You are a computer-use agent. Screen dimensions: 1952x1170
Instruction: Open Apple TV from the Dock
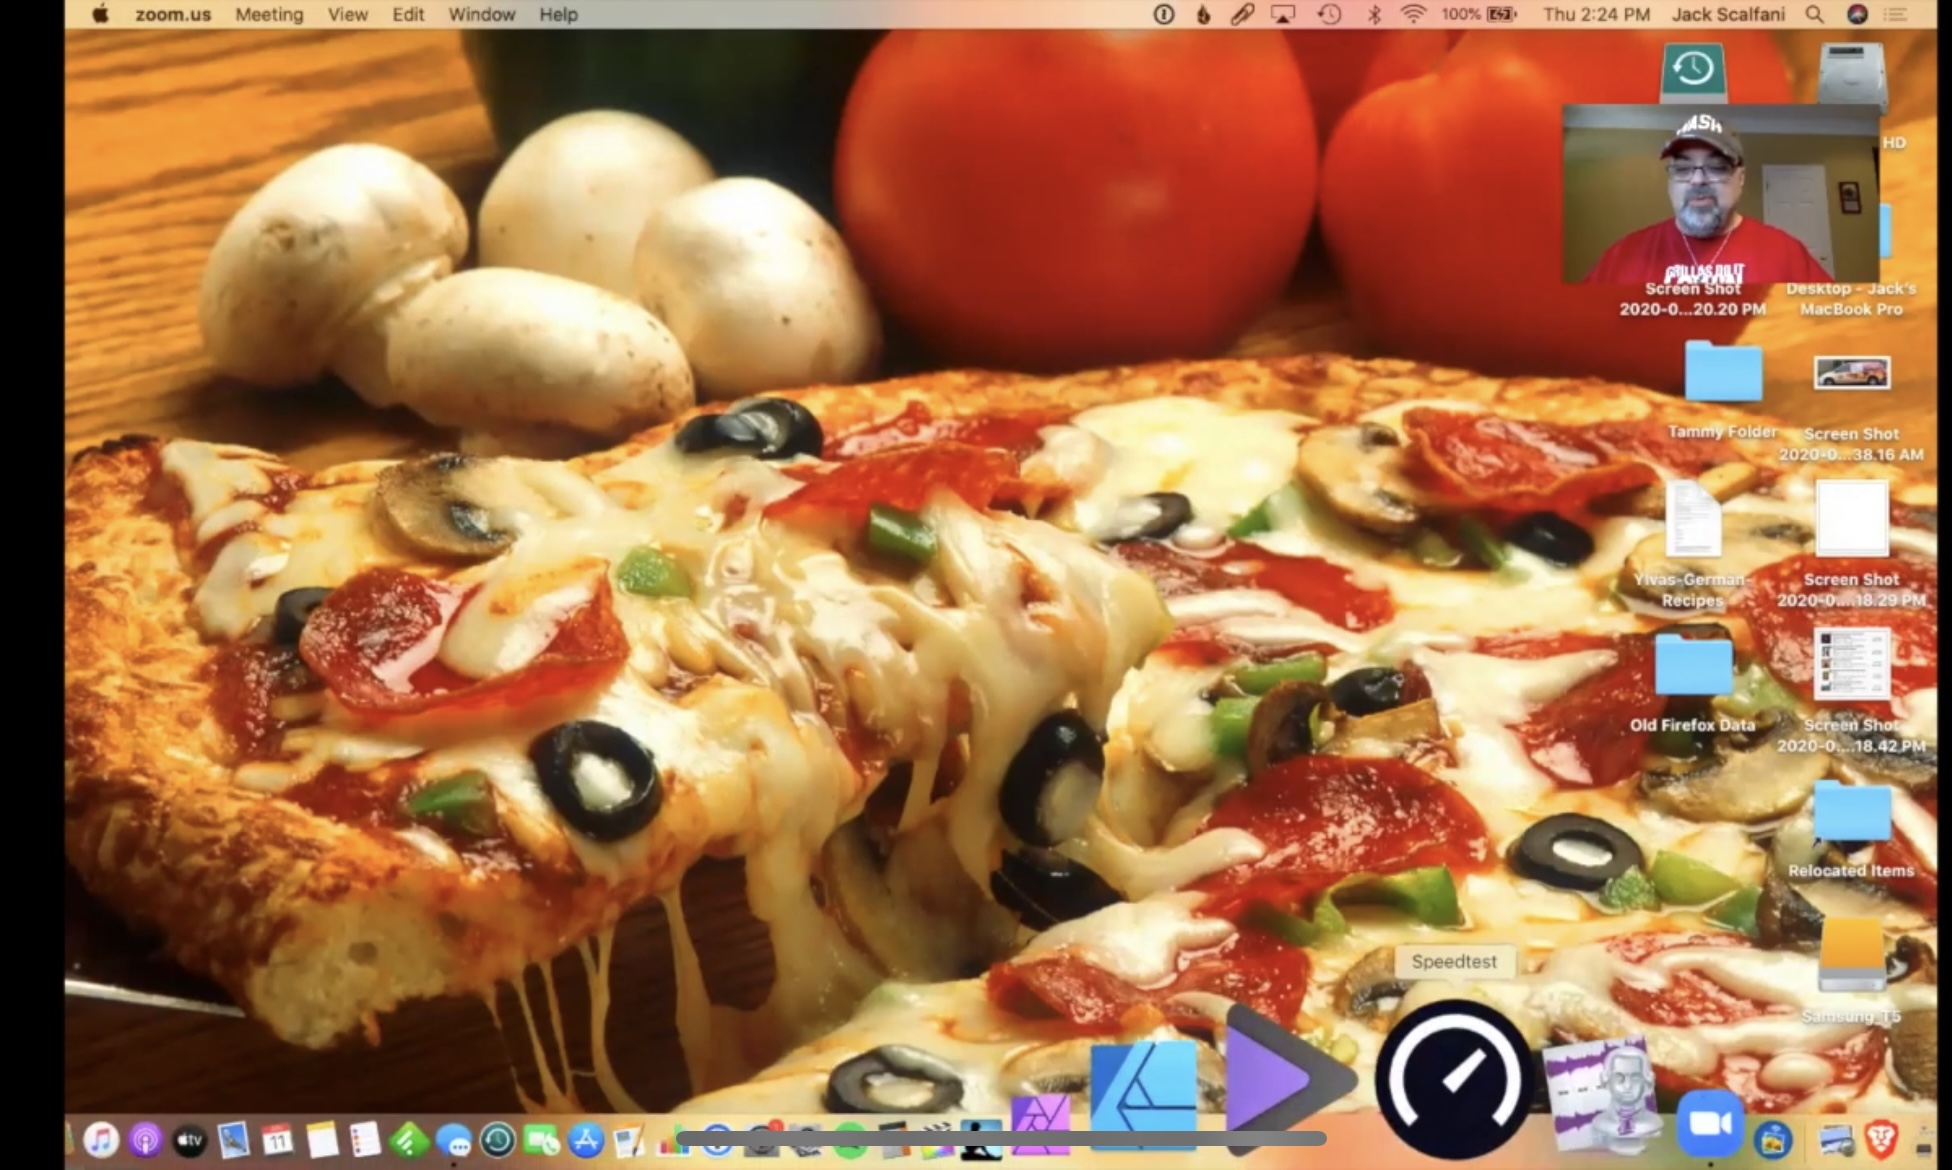point(190,1140)
